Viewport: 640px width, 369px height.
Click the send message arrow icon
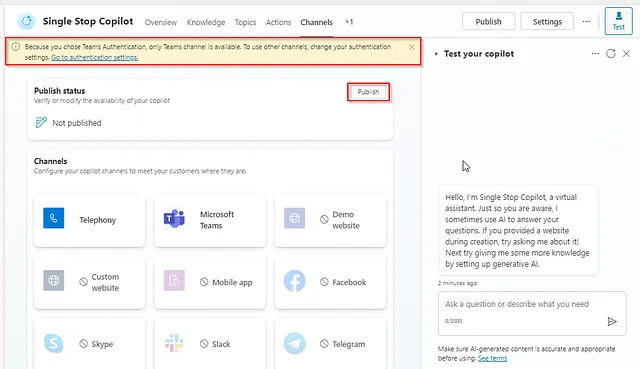611,322
